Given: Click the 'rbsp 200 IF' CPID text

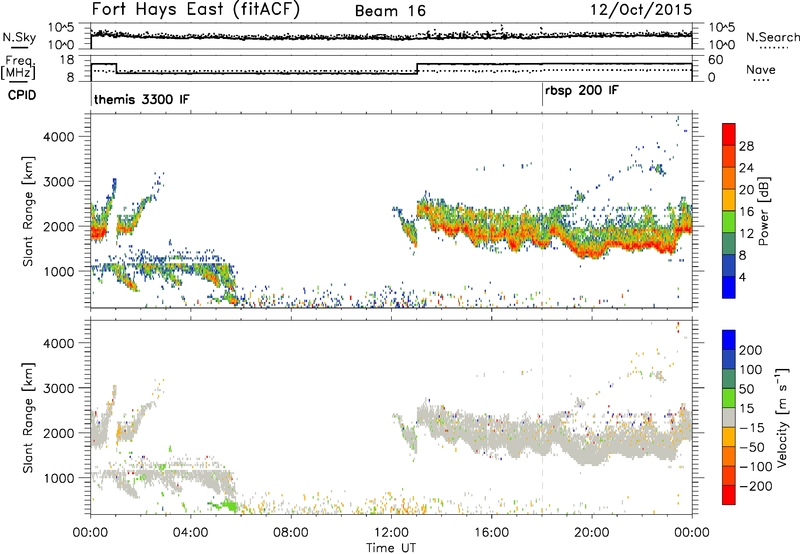Looking at the screenshot, I should (x=582, y=91).
